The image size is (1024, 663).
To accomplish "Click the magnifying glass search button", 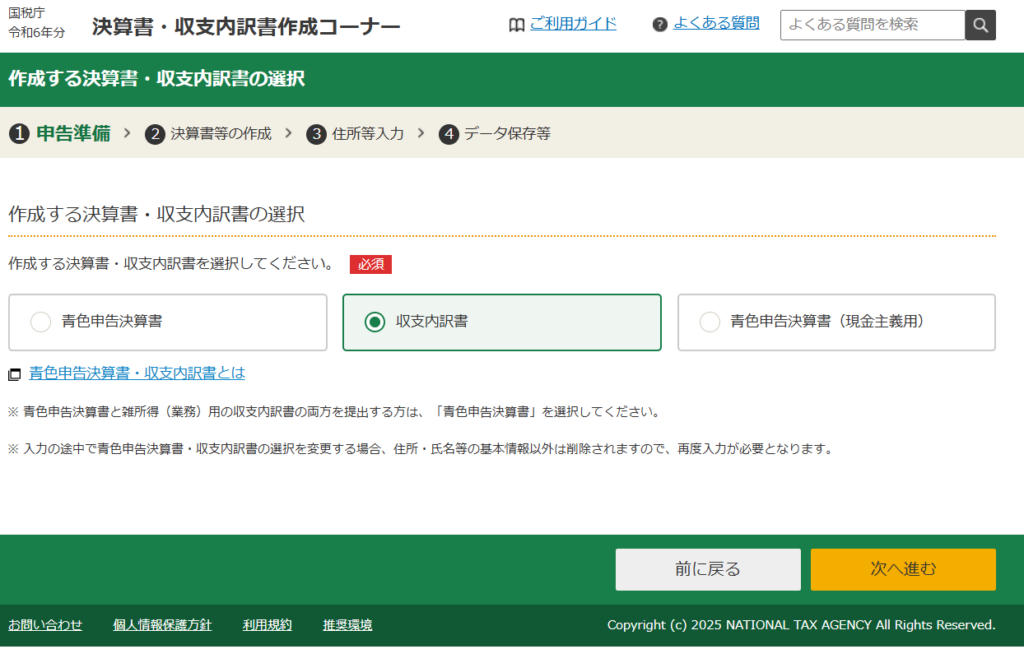I will tap(980, 25).
